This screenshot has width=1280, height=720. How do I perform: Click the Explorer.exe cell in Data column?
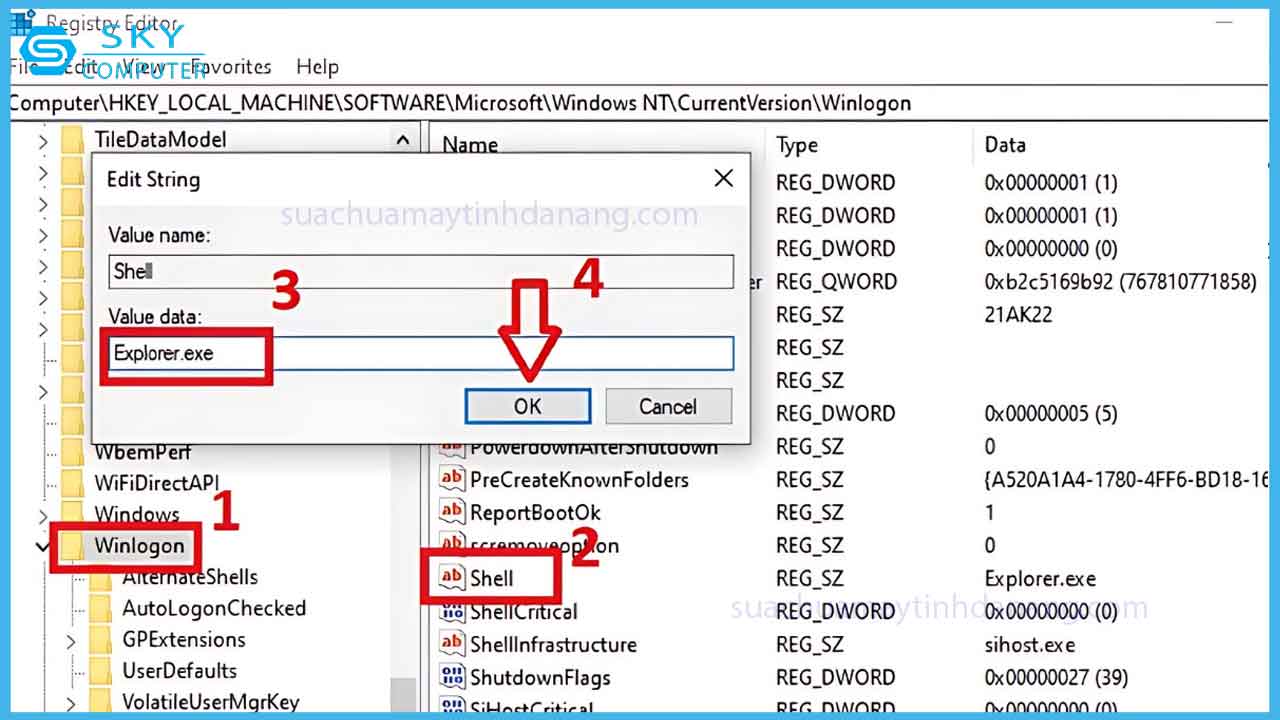tap(1040, 579)
